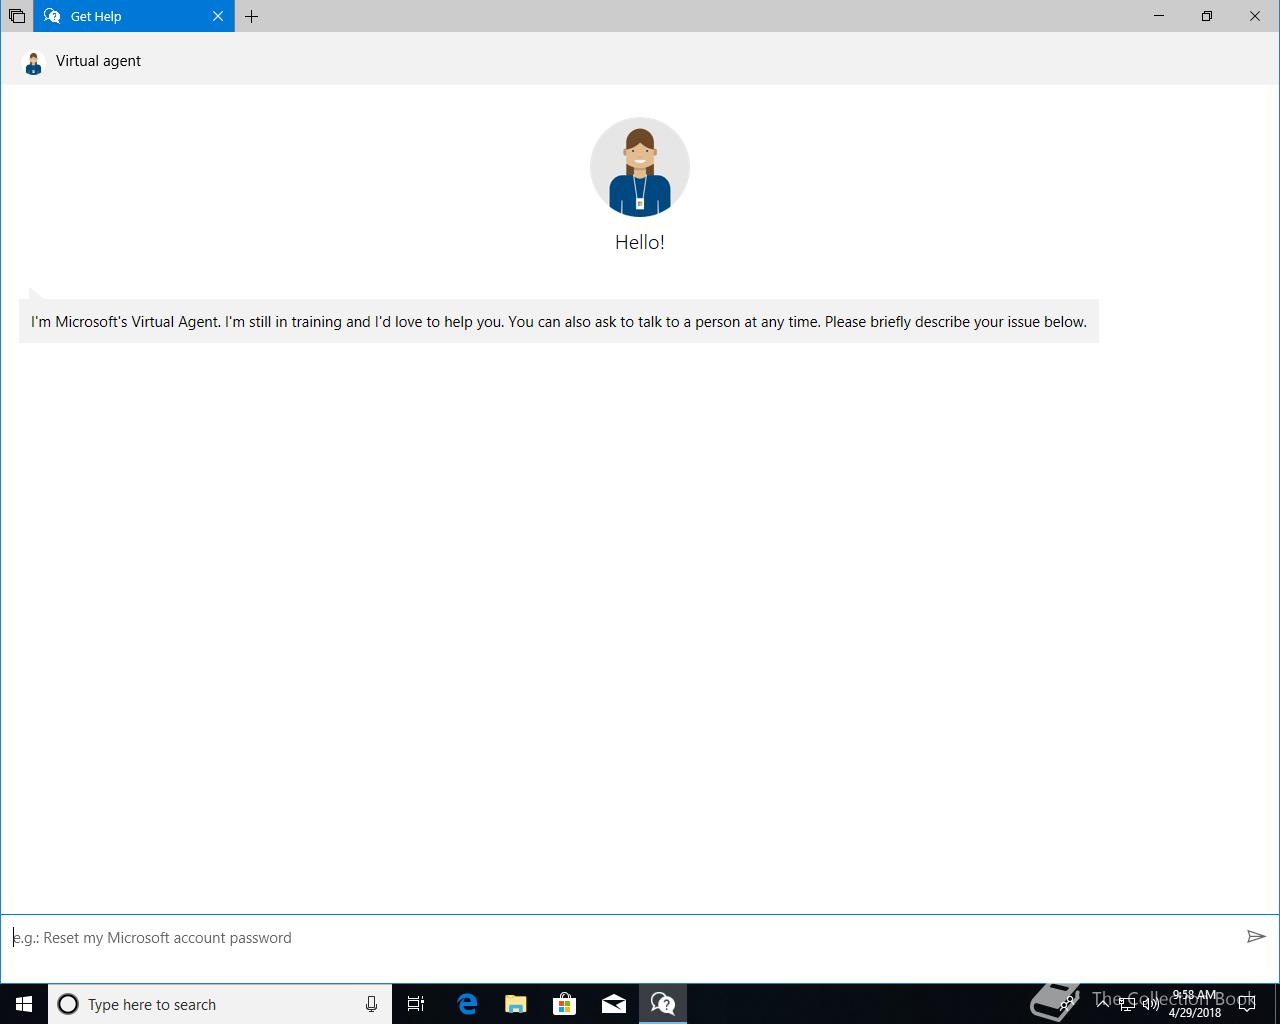The height and width of the screenshot is (1024, 1280).
Task: Click the tab sets icon at top-left
Action: coord(16,16)
